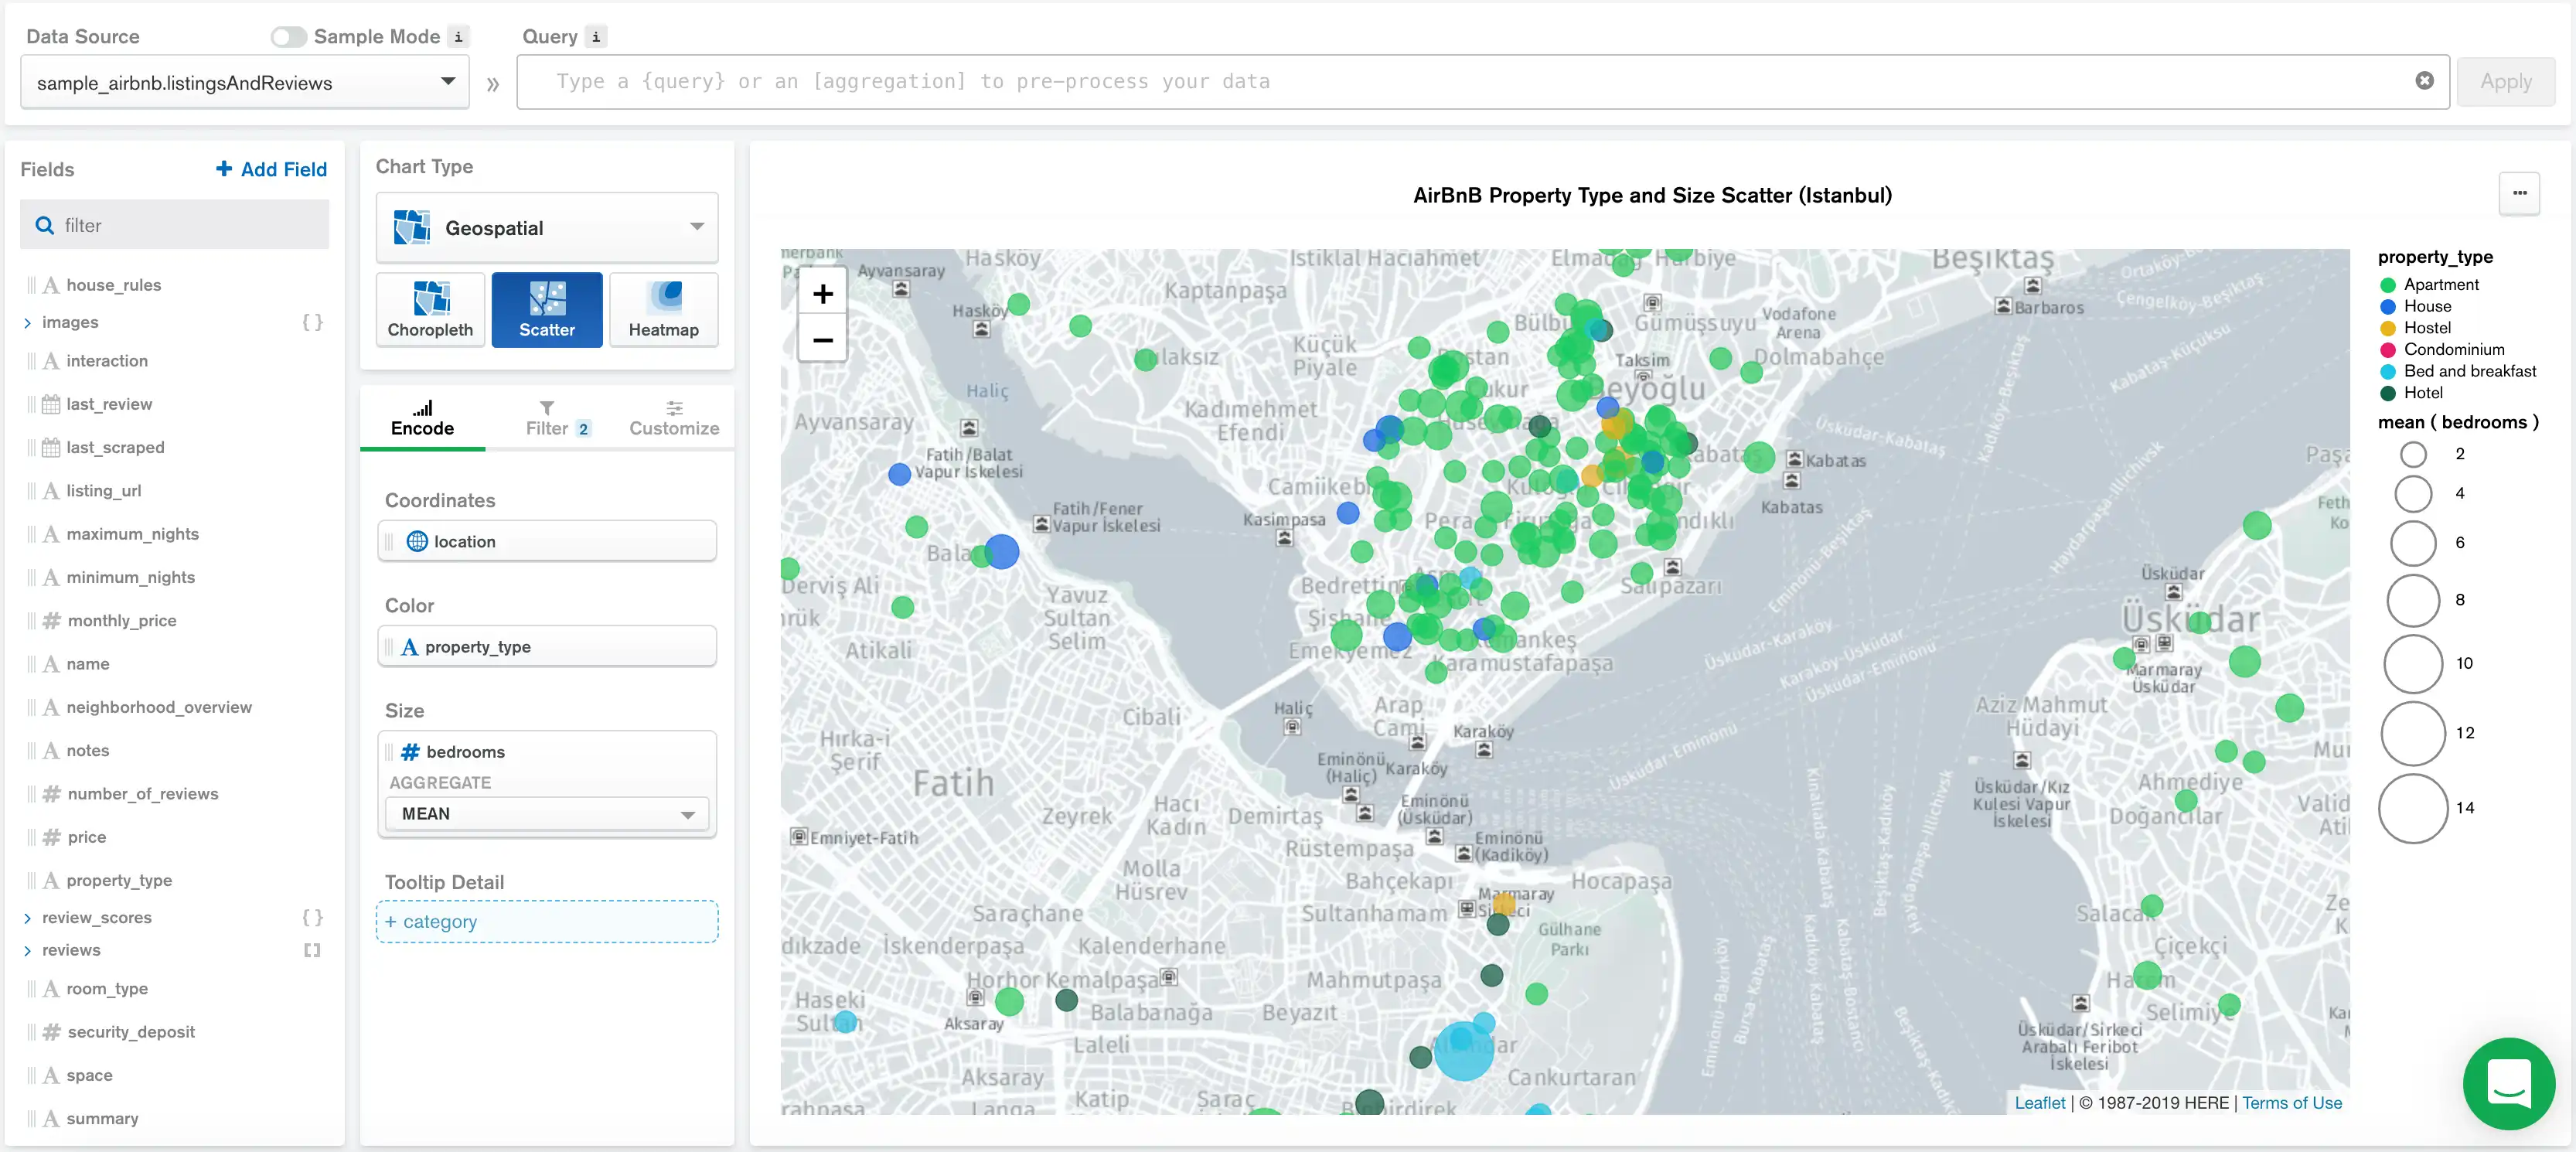This screenshot has height=1152, width=2576.
Task: Open the chart ellipsis options menu
Action: [2520, 193]
